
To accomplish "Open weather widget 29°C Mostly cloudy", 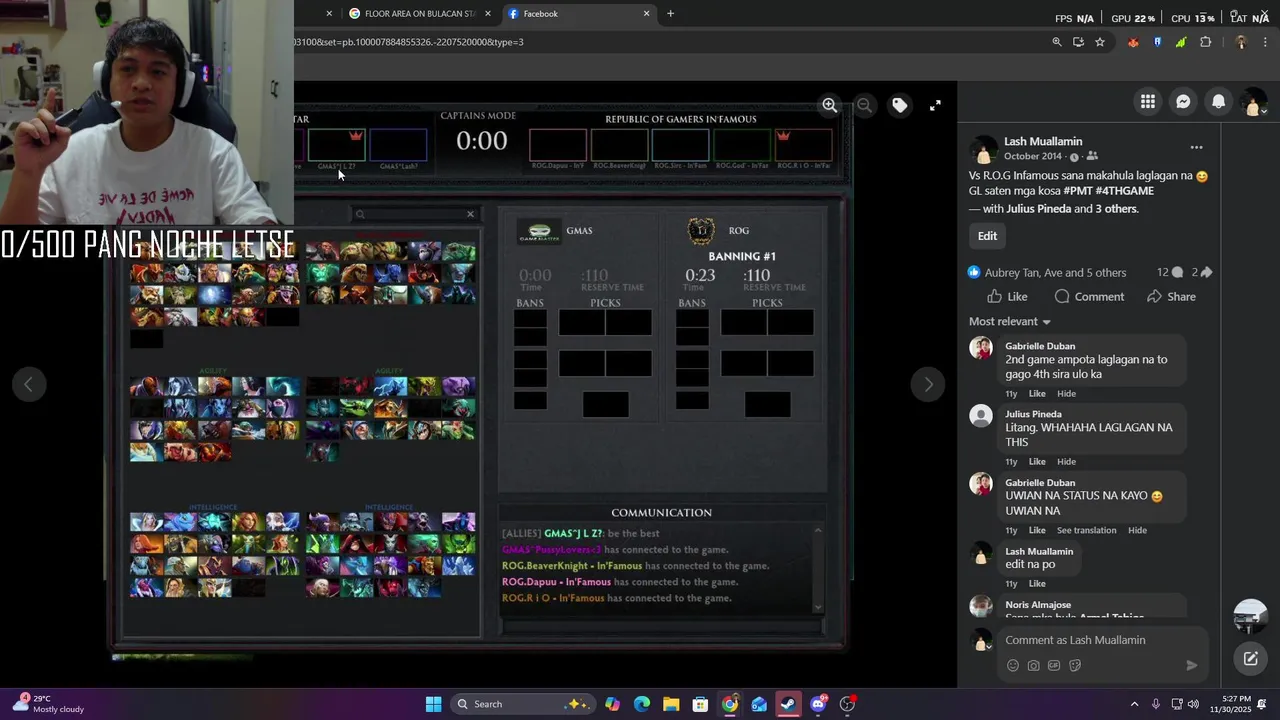I will (x=48, y=704).
